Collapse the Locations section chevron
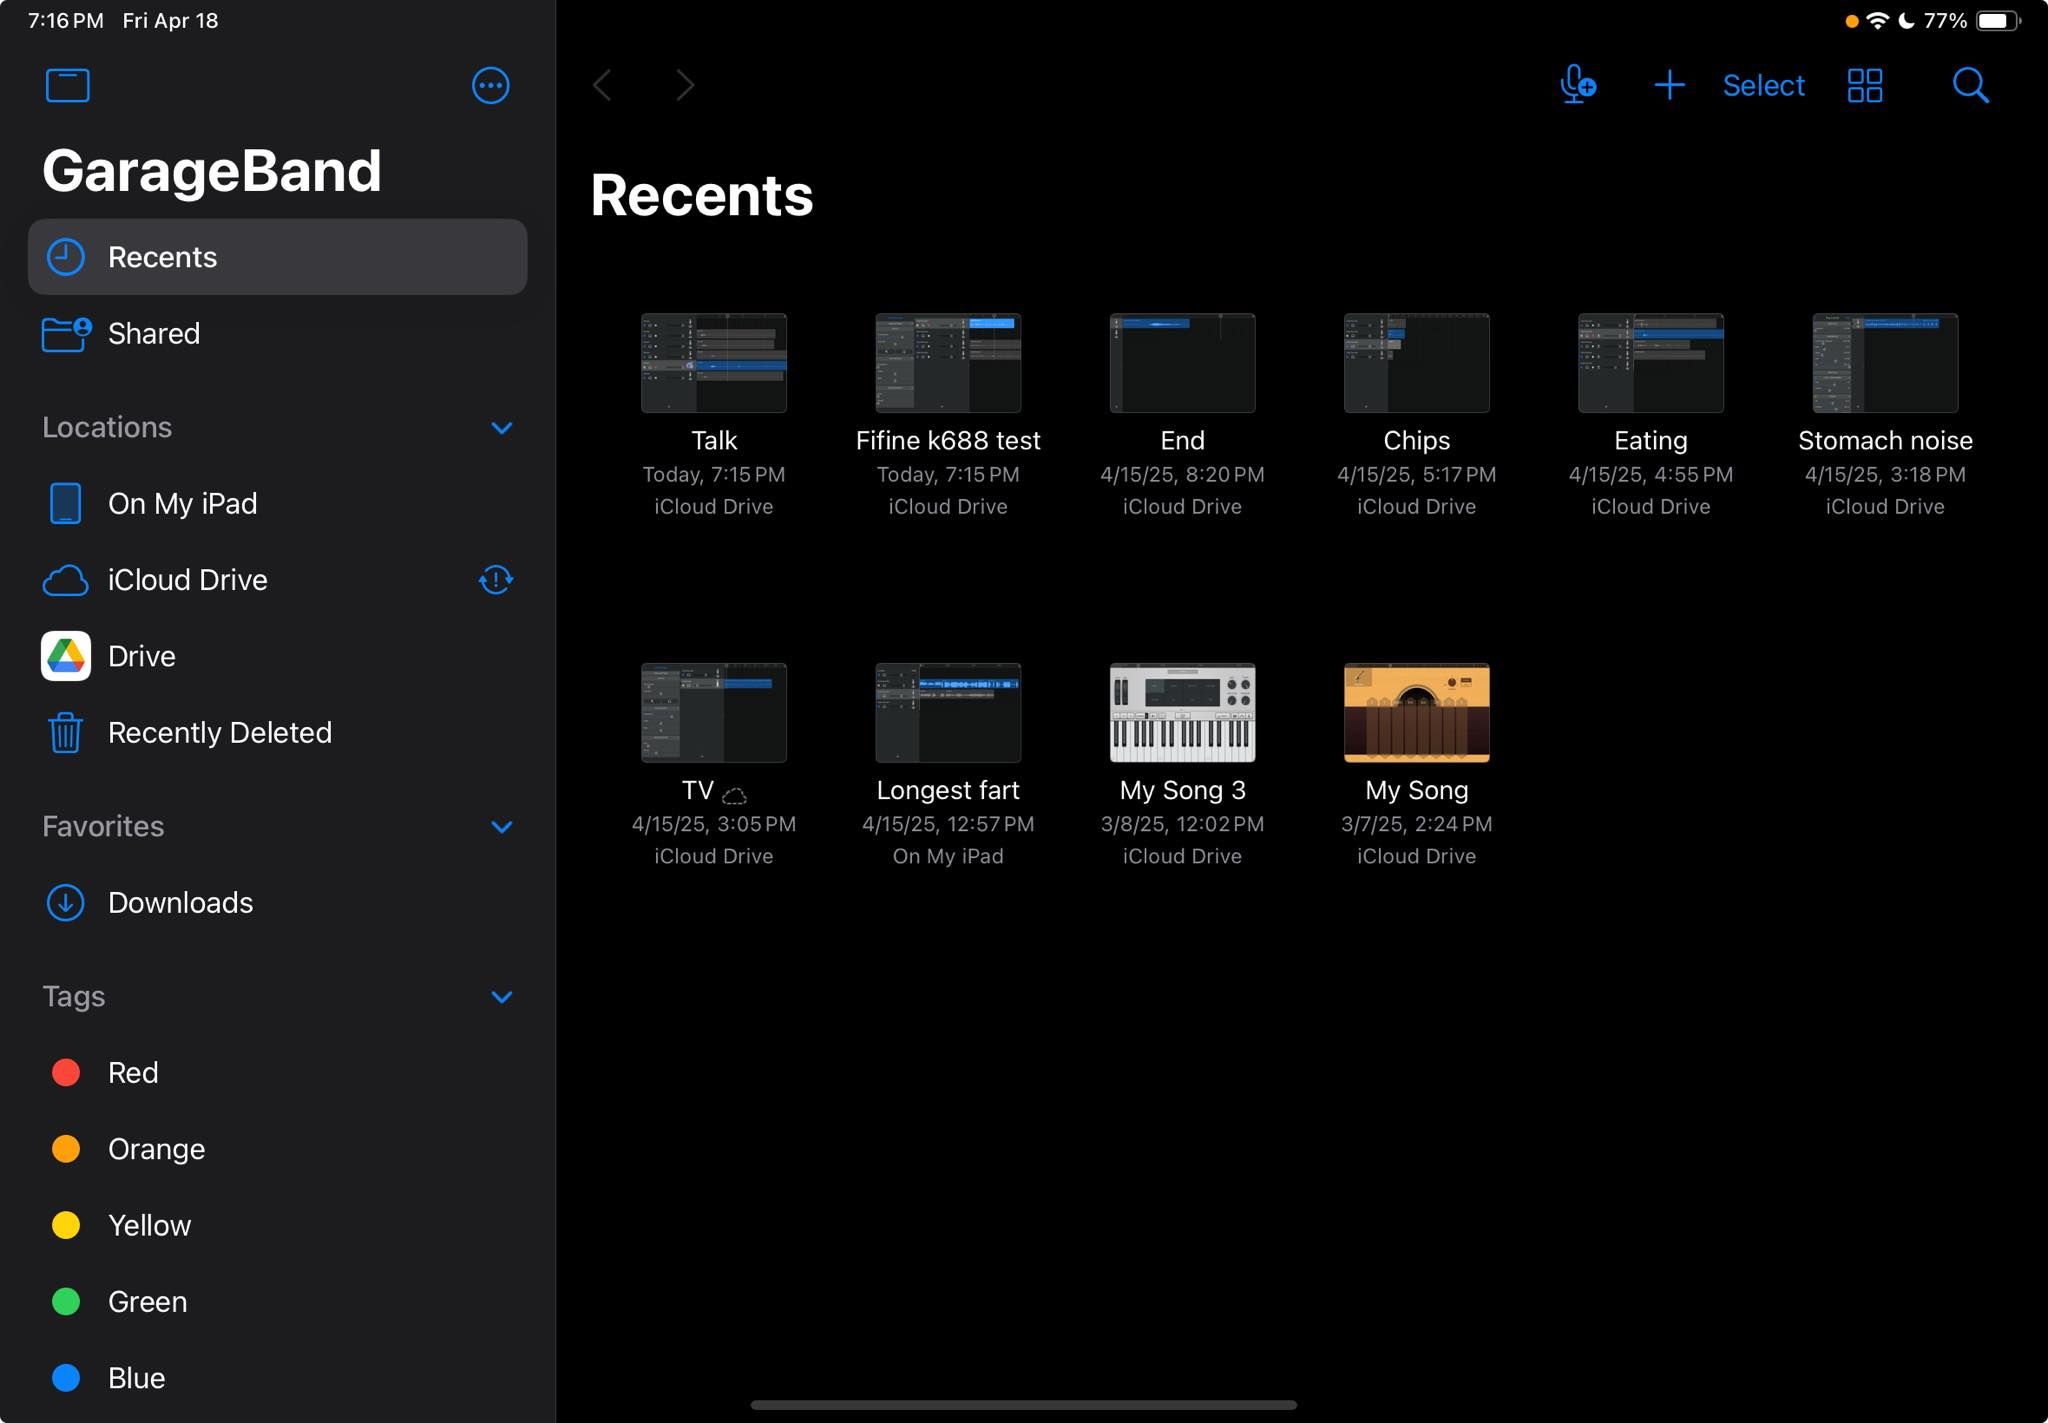 click(x=502, y=428)
